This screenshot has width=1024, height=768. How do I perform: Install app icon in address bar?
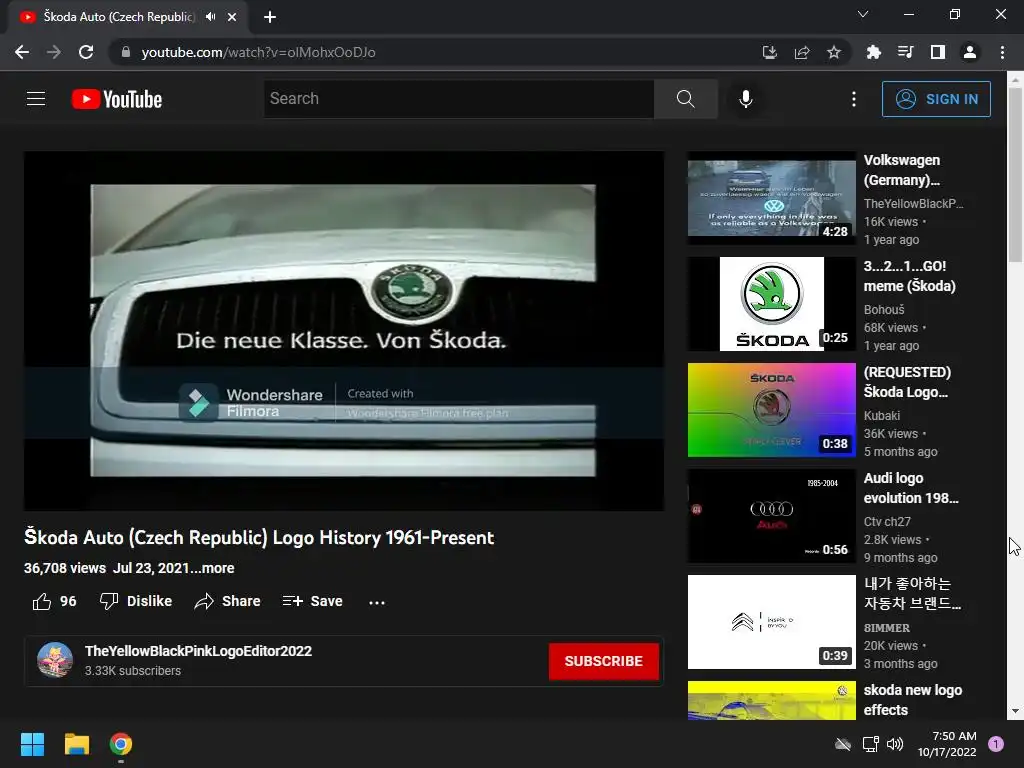[769, 52]
